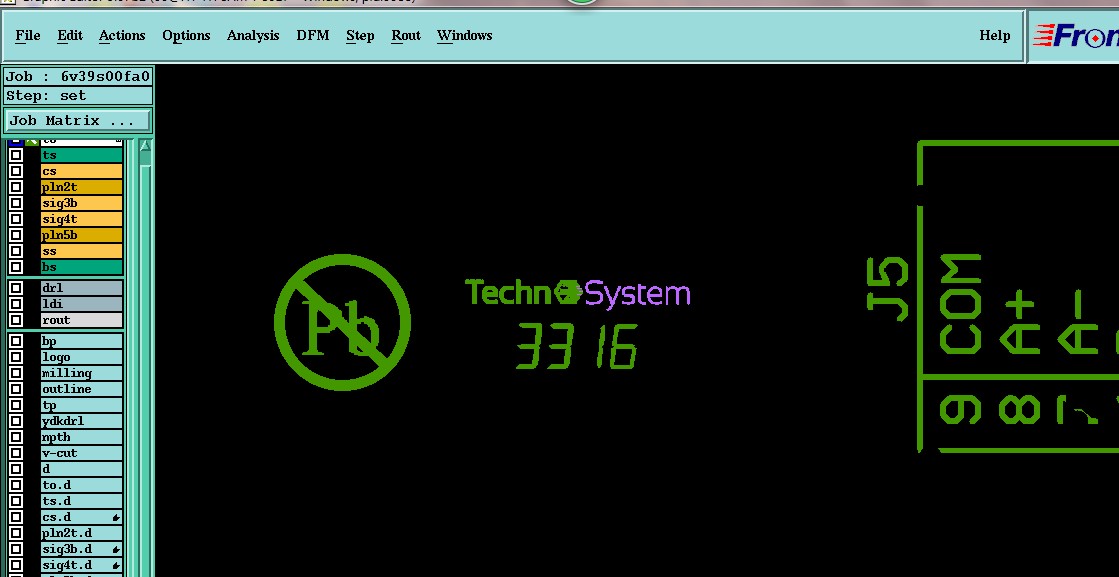The width and height of the screenshot is (1119, 577).
Task: Select the J5 silkscreen designator
Action: [x=888, y=288]
